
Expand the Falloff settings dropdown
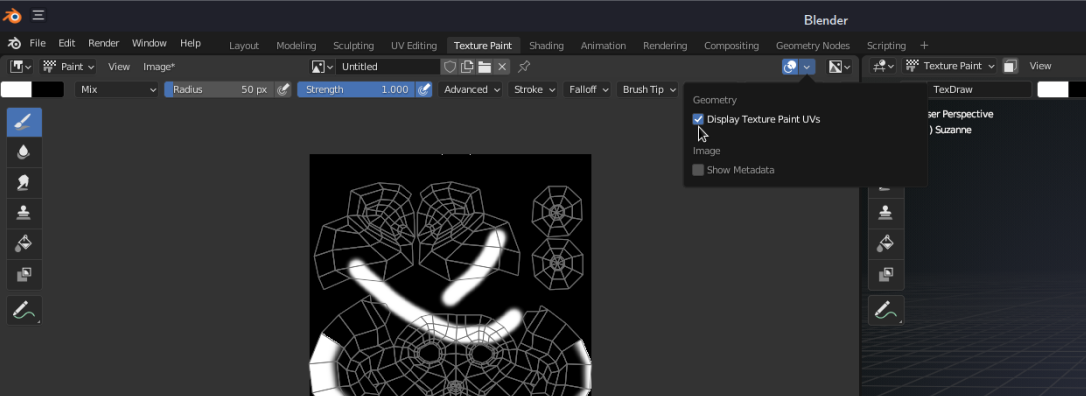(x=587, y=89)
